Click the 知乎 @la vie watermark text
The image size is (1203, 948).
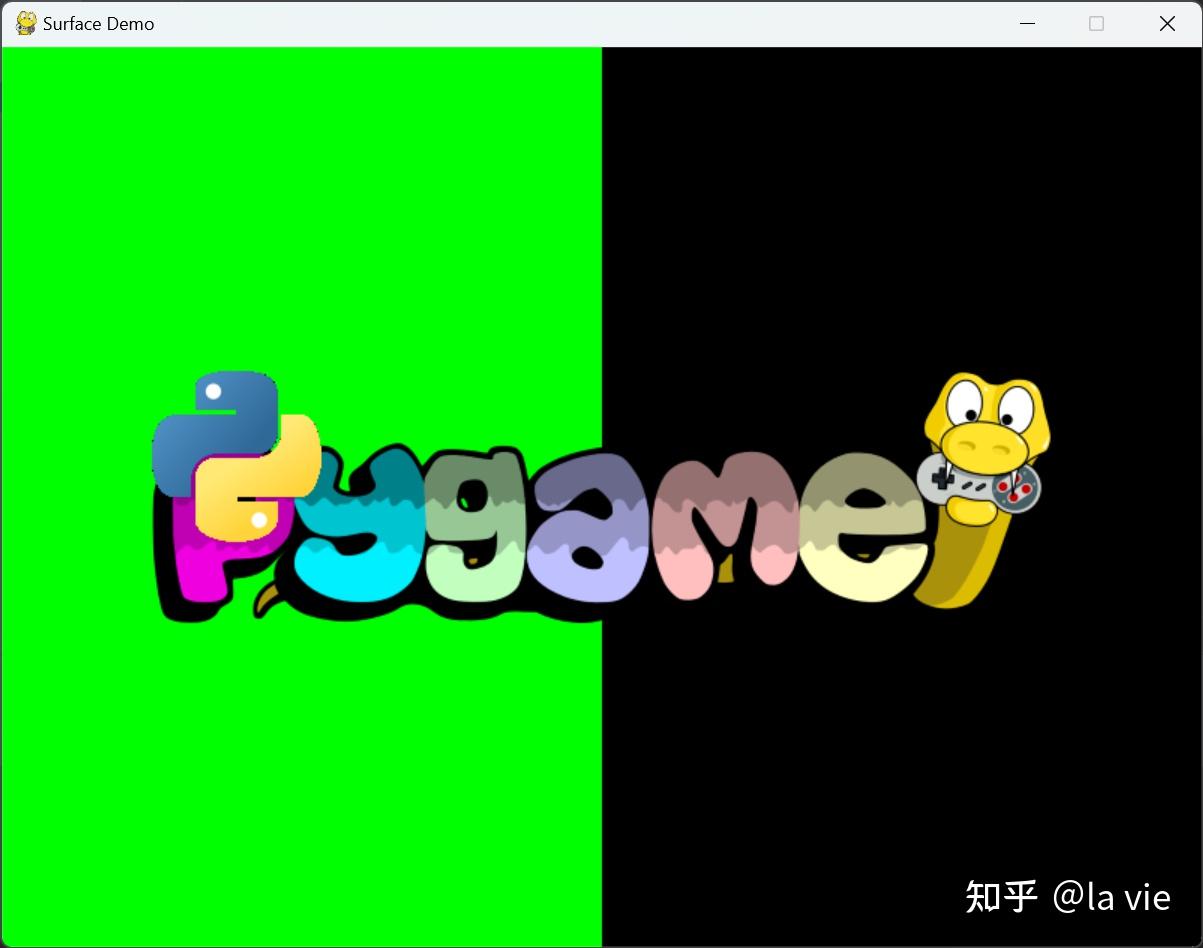click(x=1065, y=897)
